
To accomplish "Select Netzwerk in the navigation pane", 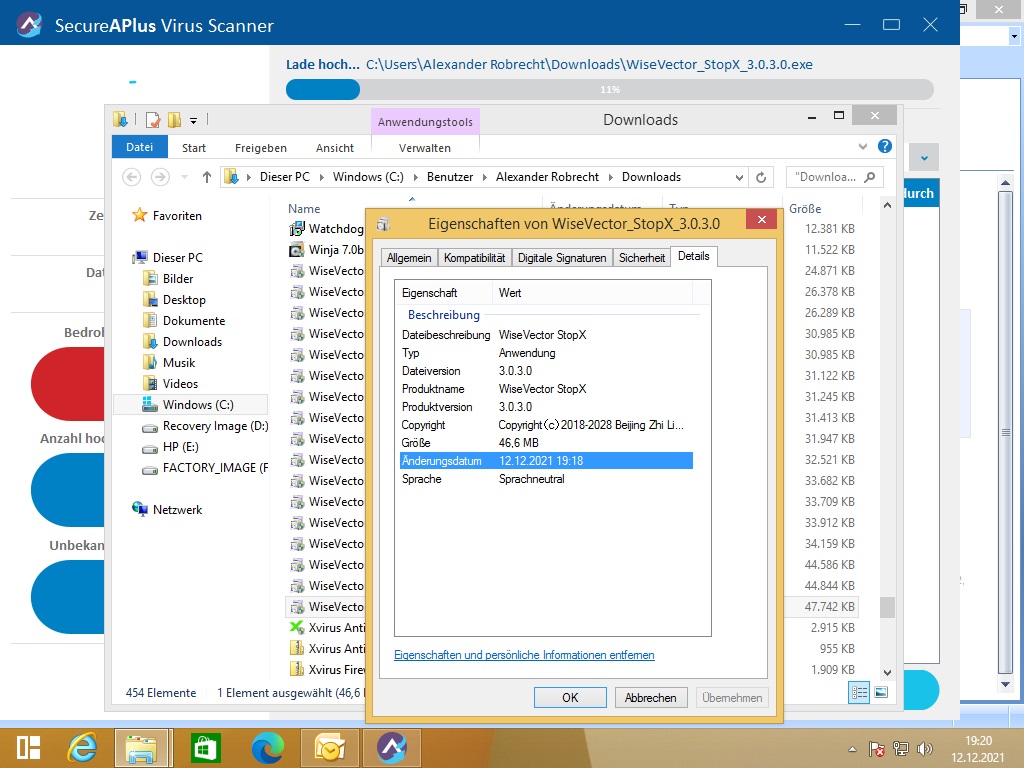I will pos(167,509).
